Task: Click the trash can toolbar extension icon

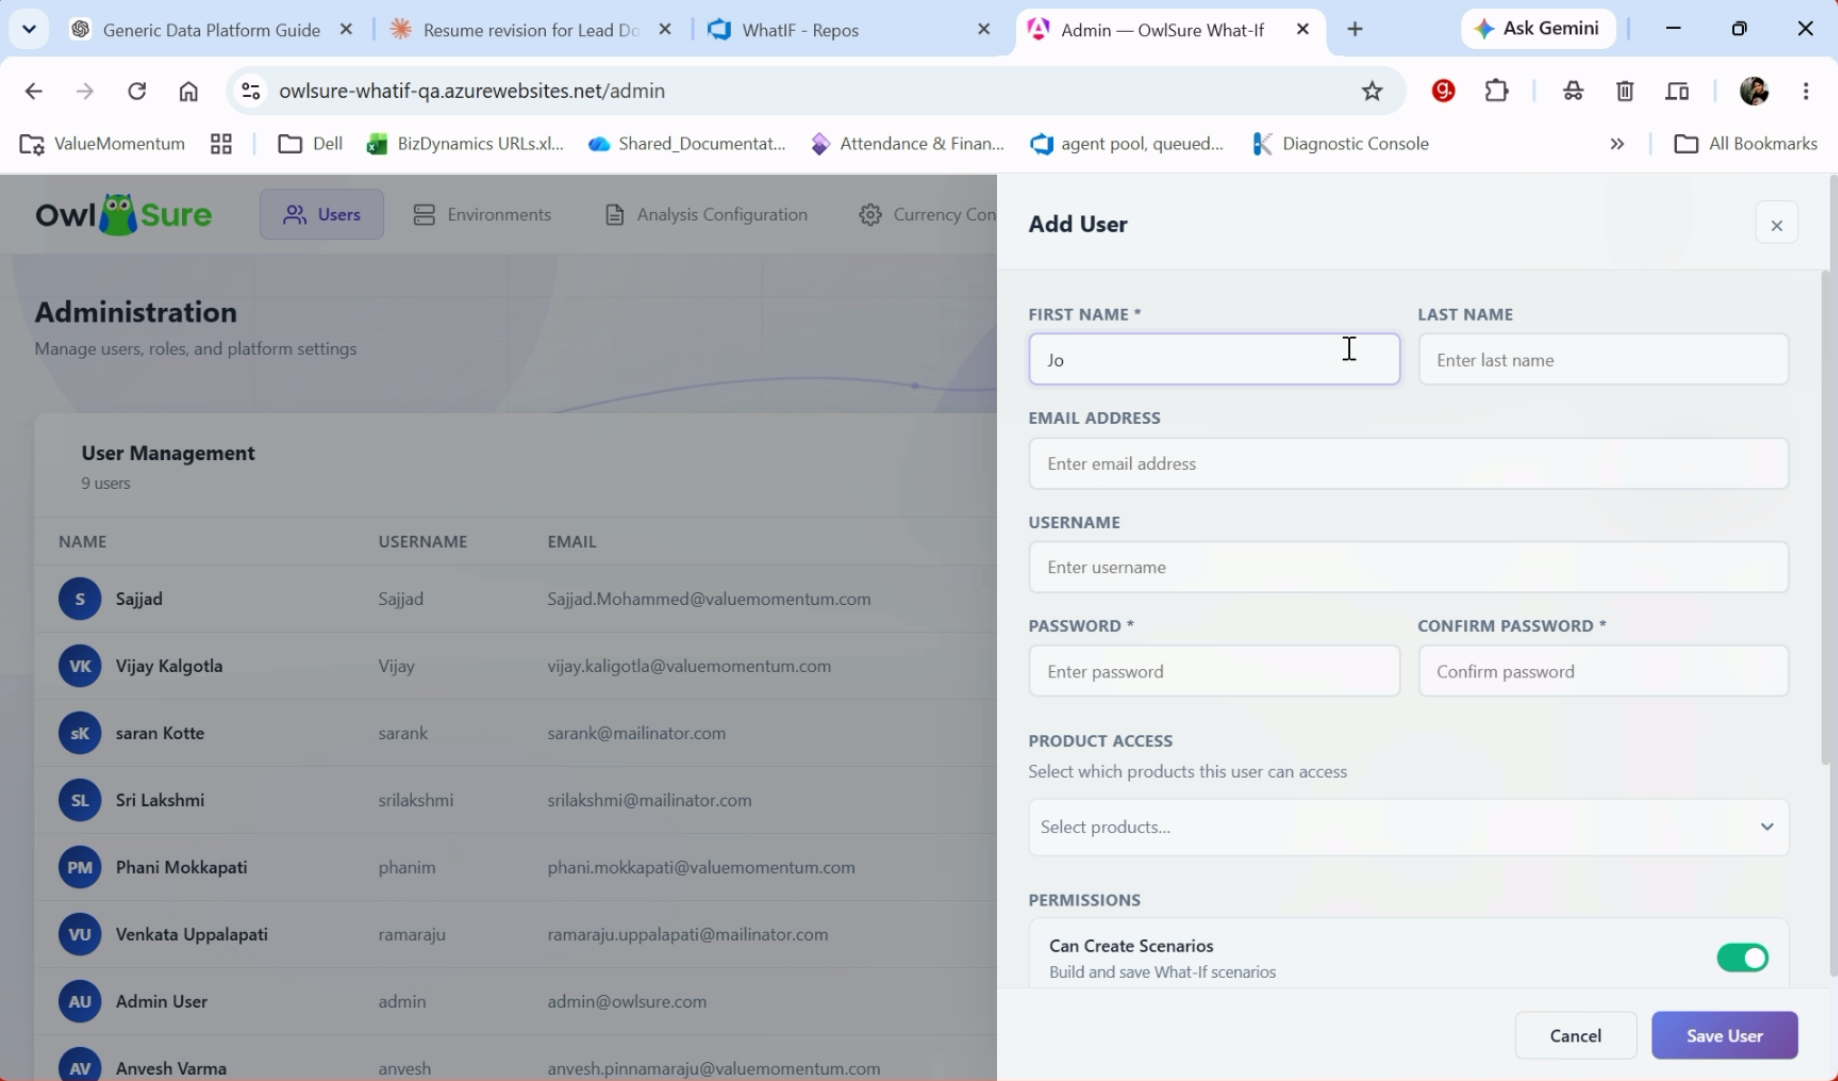Action: 1625,91
